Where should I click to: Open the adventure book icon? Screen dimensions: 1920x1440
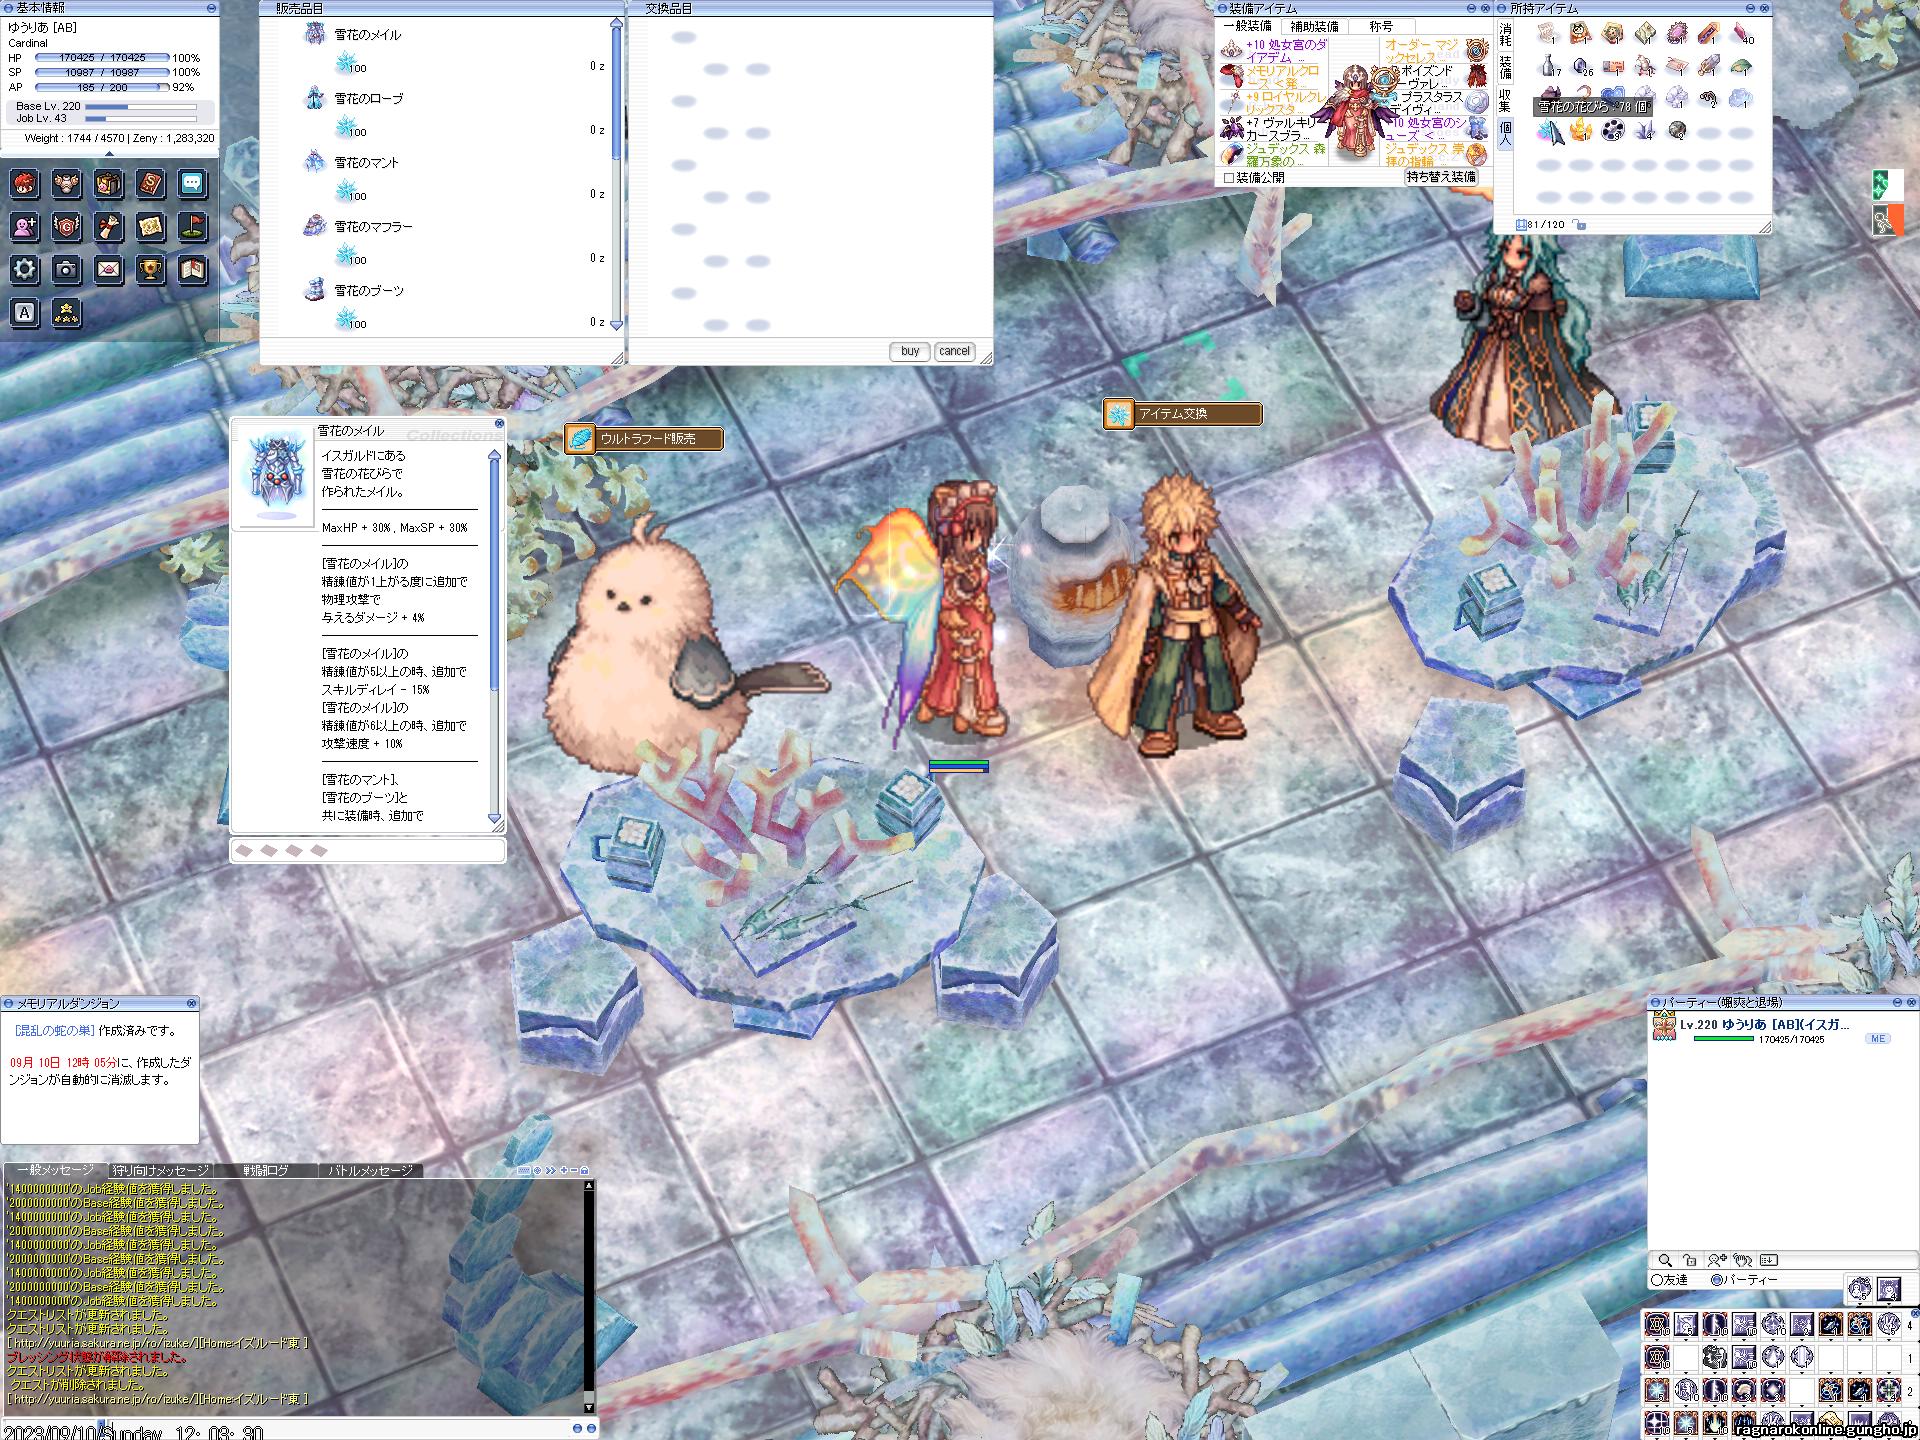pyautogui.click(x=193, y=269)
